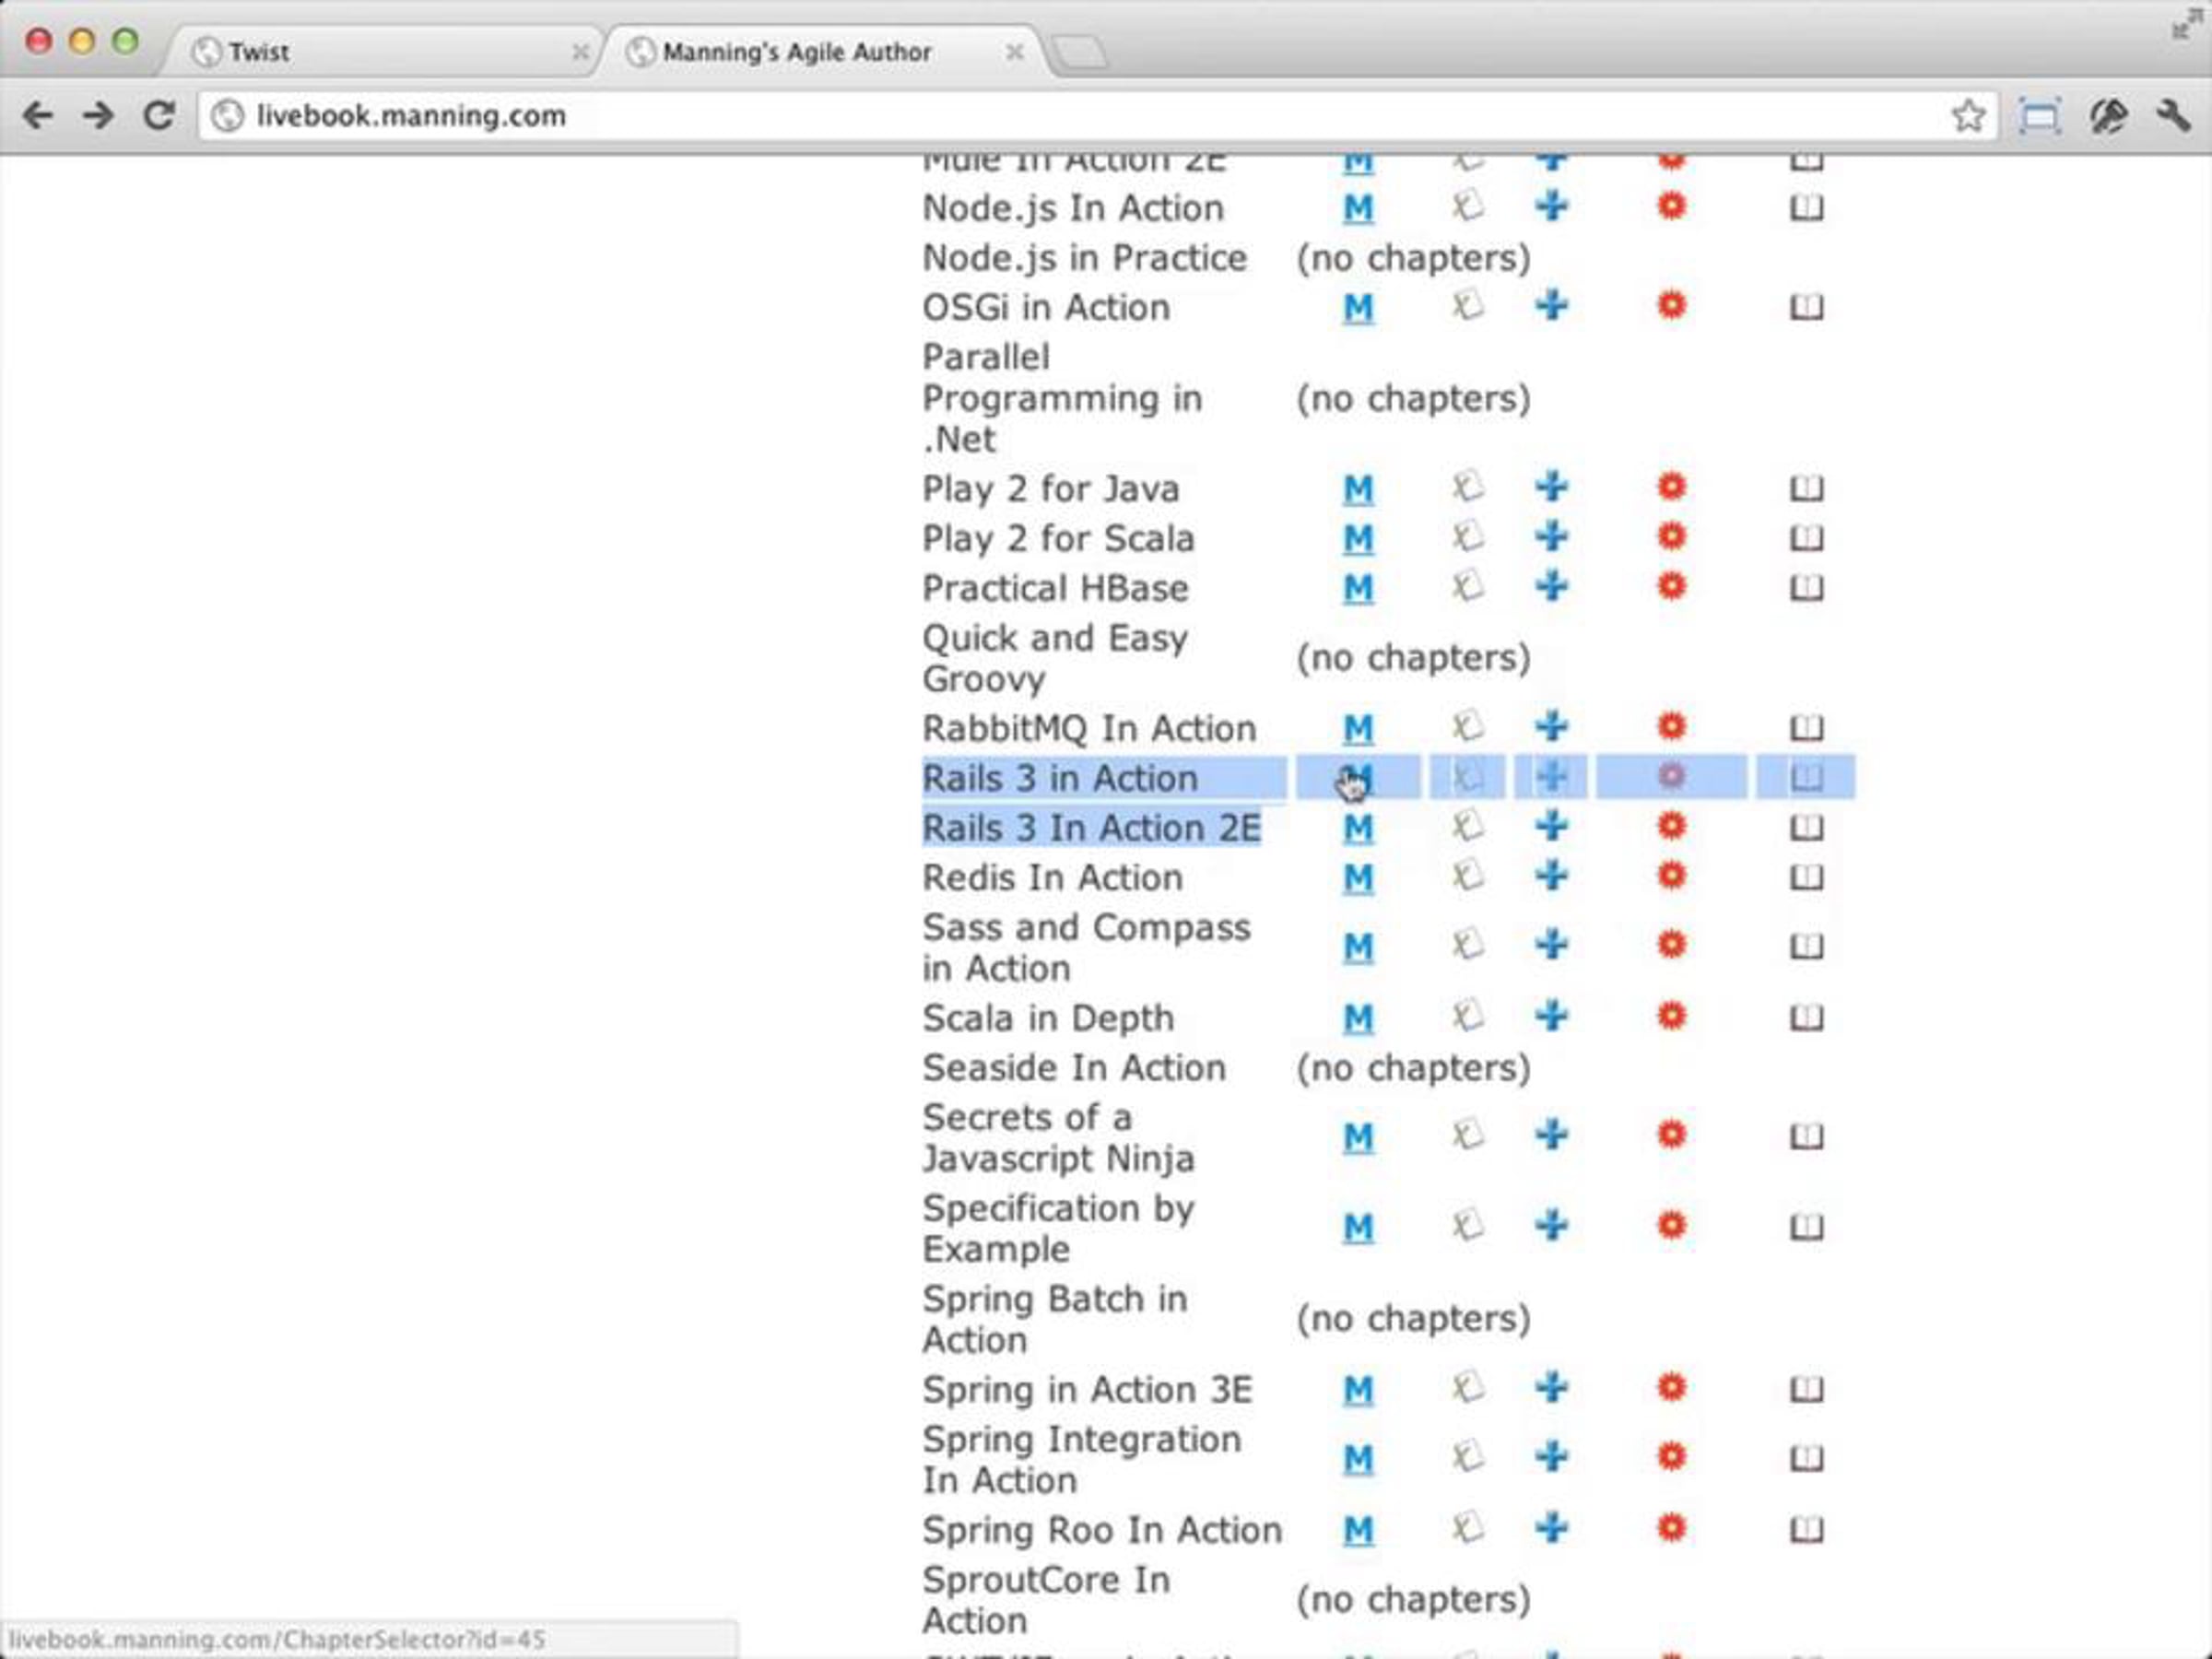Click the 'Parallel Programming in .Net' title

(1062, 398)
